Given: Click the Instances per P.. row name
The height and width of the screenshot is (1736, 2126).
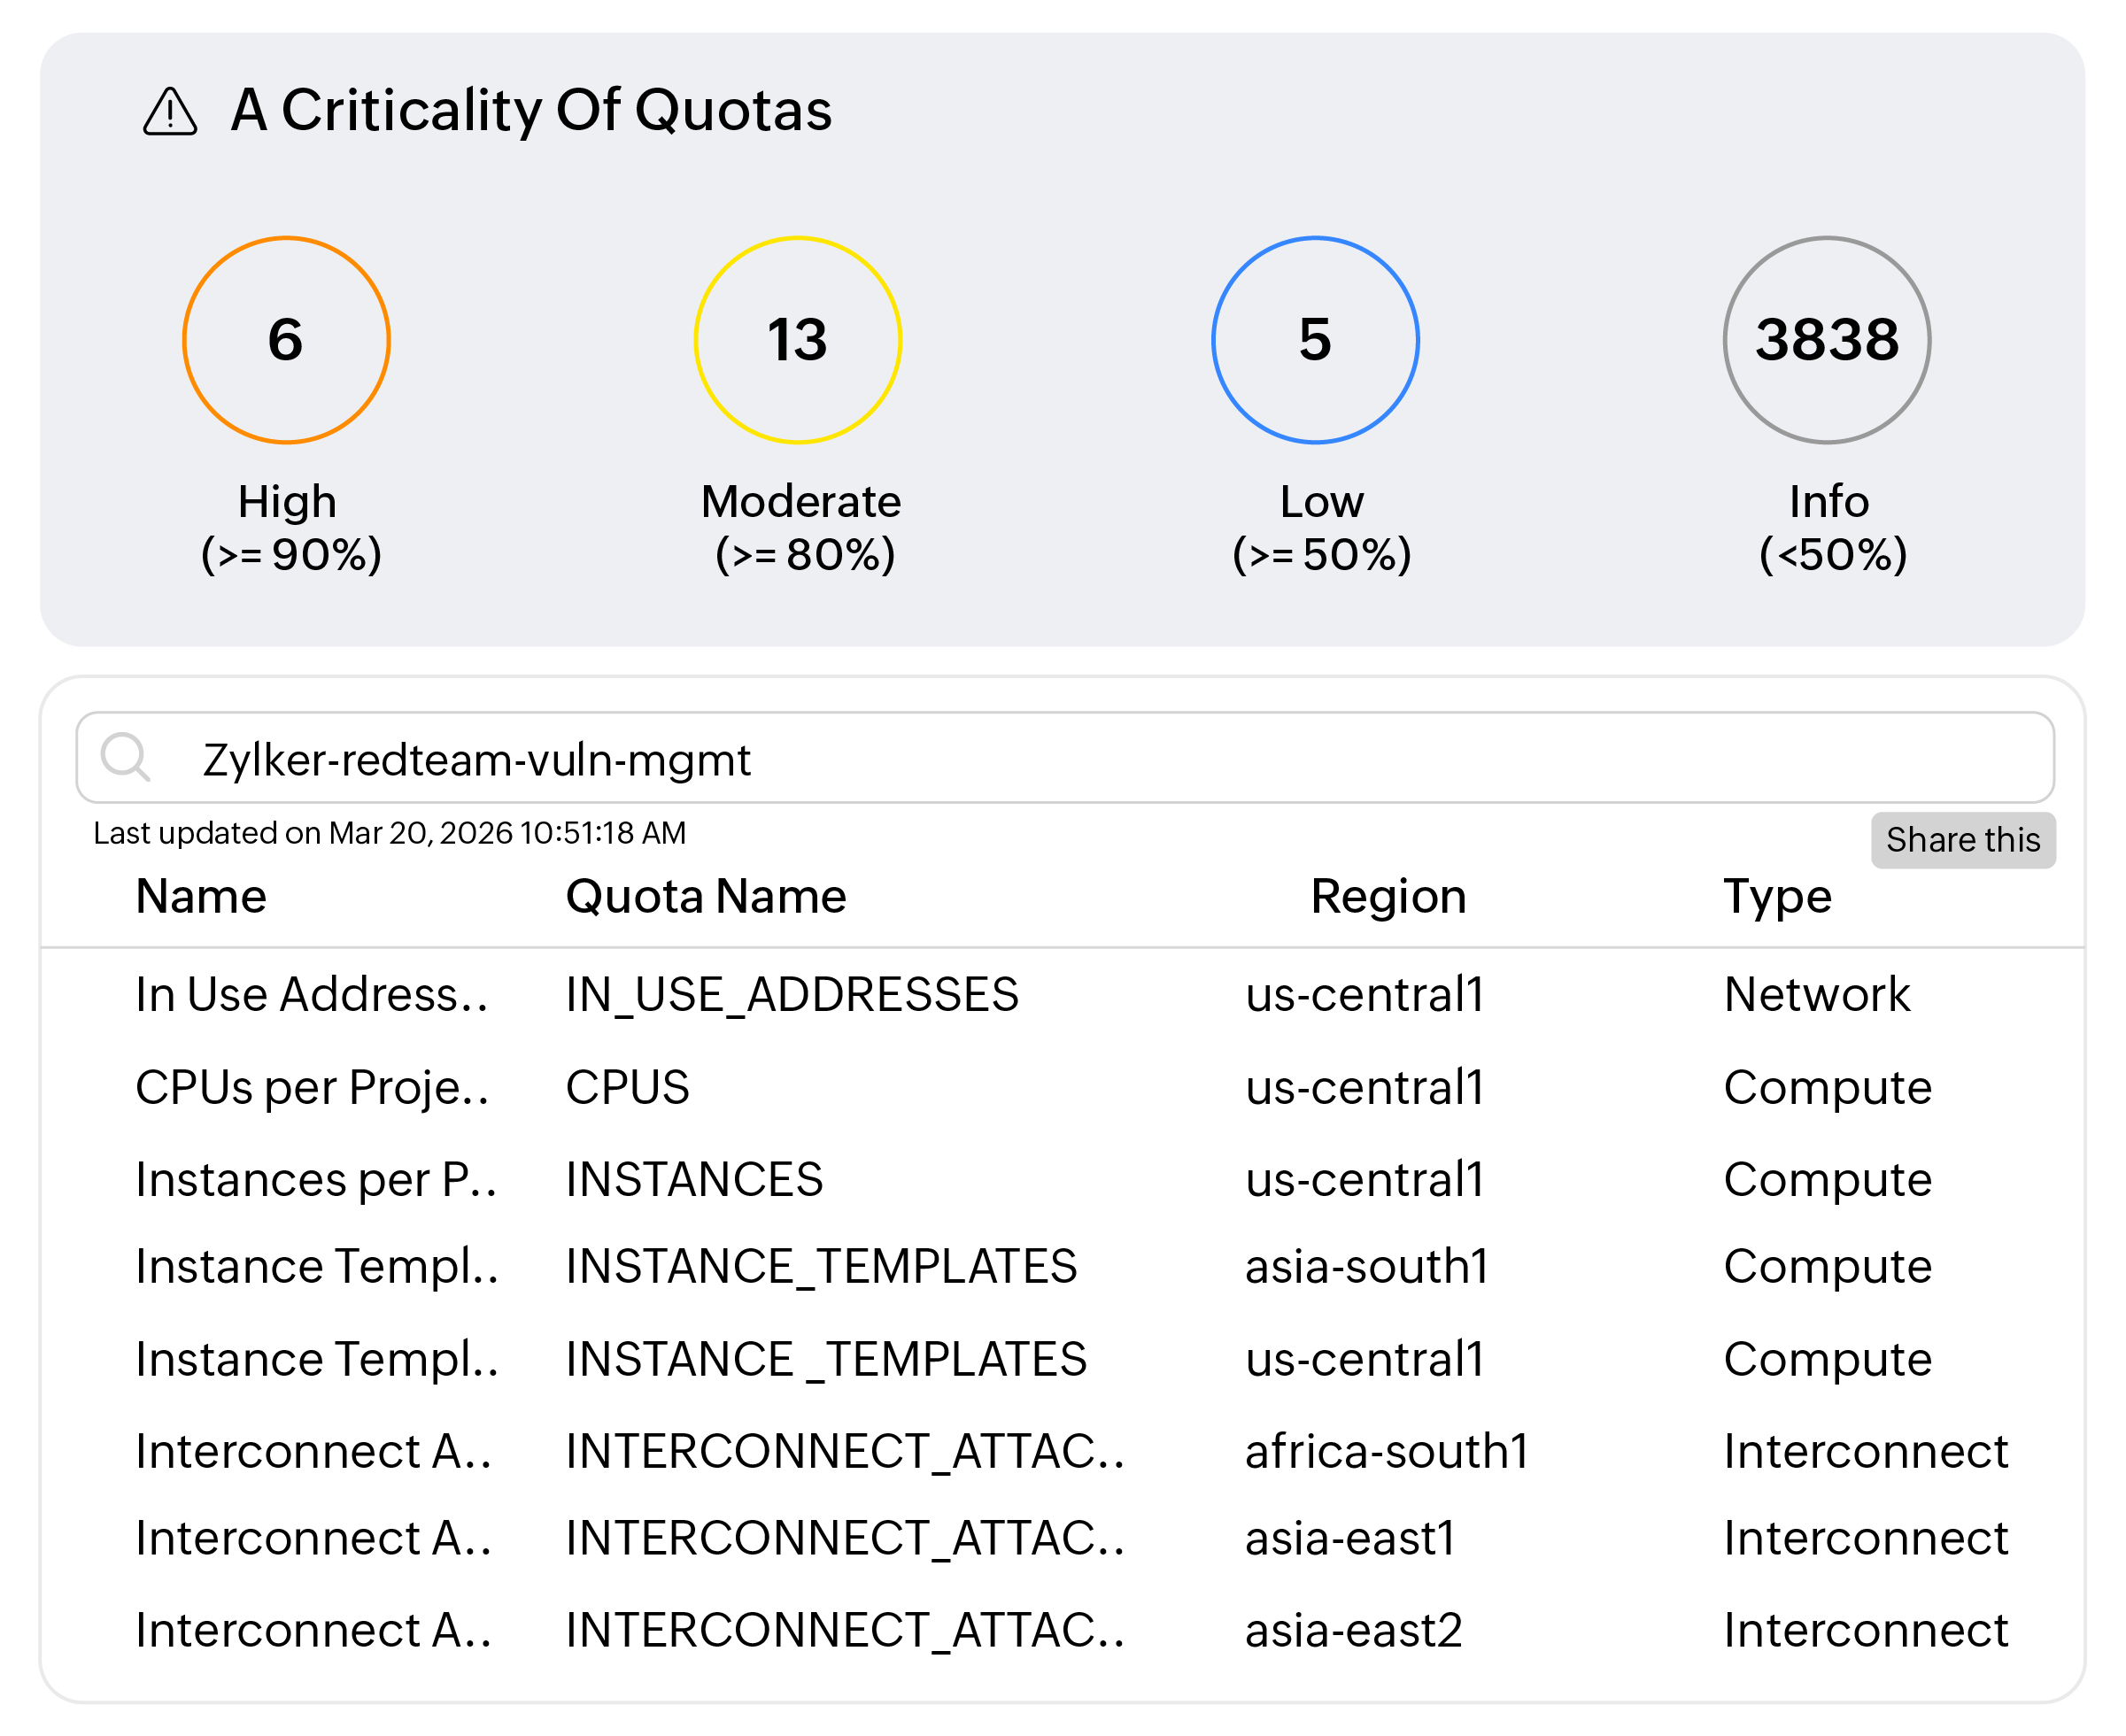Looking at the screenshot, I should pyautogui.click(x=316, y=1180).
